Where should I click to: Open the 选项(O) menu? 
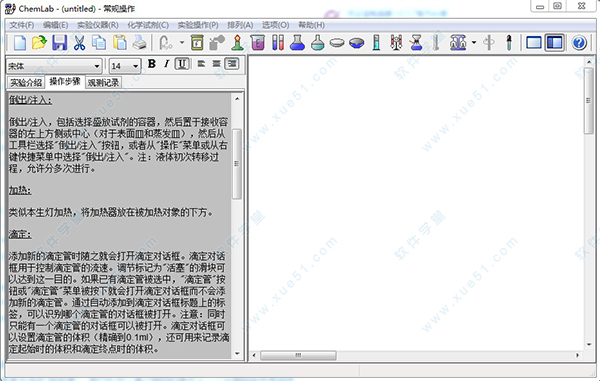tap(276, 25)
